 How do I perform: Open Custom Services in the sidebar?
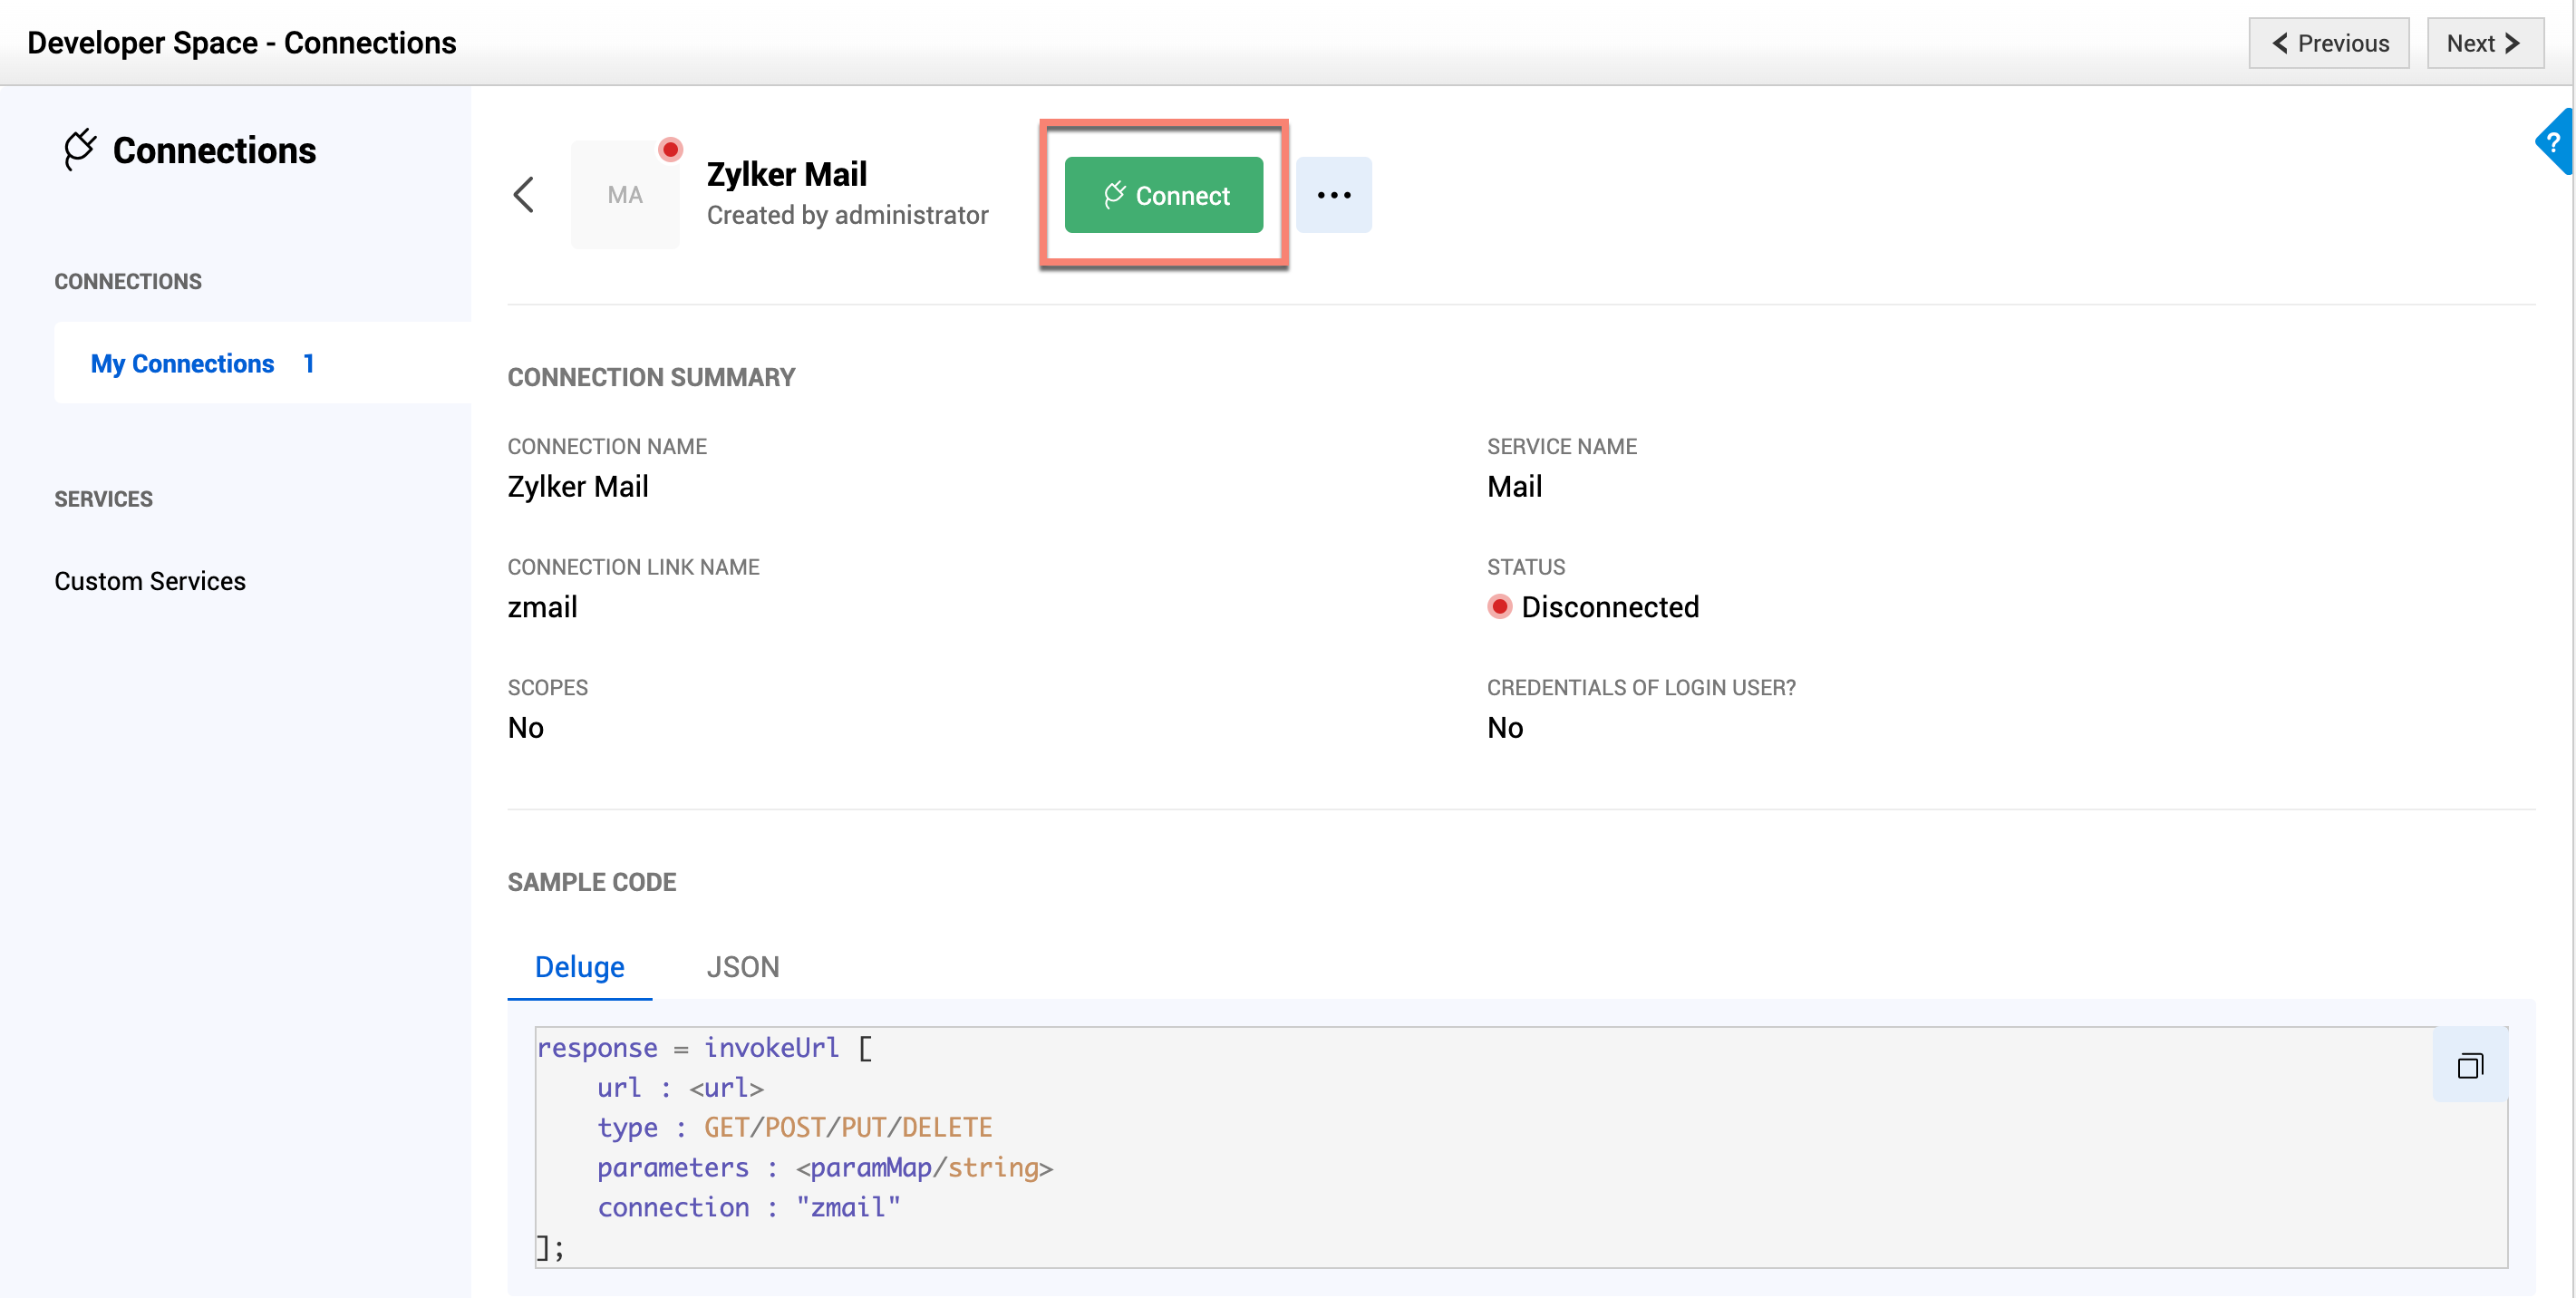(150, 581)
